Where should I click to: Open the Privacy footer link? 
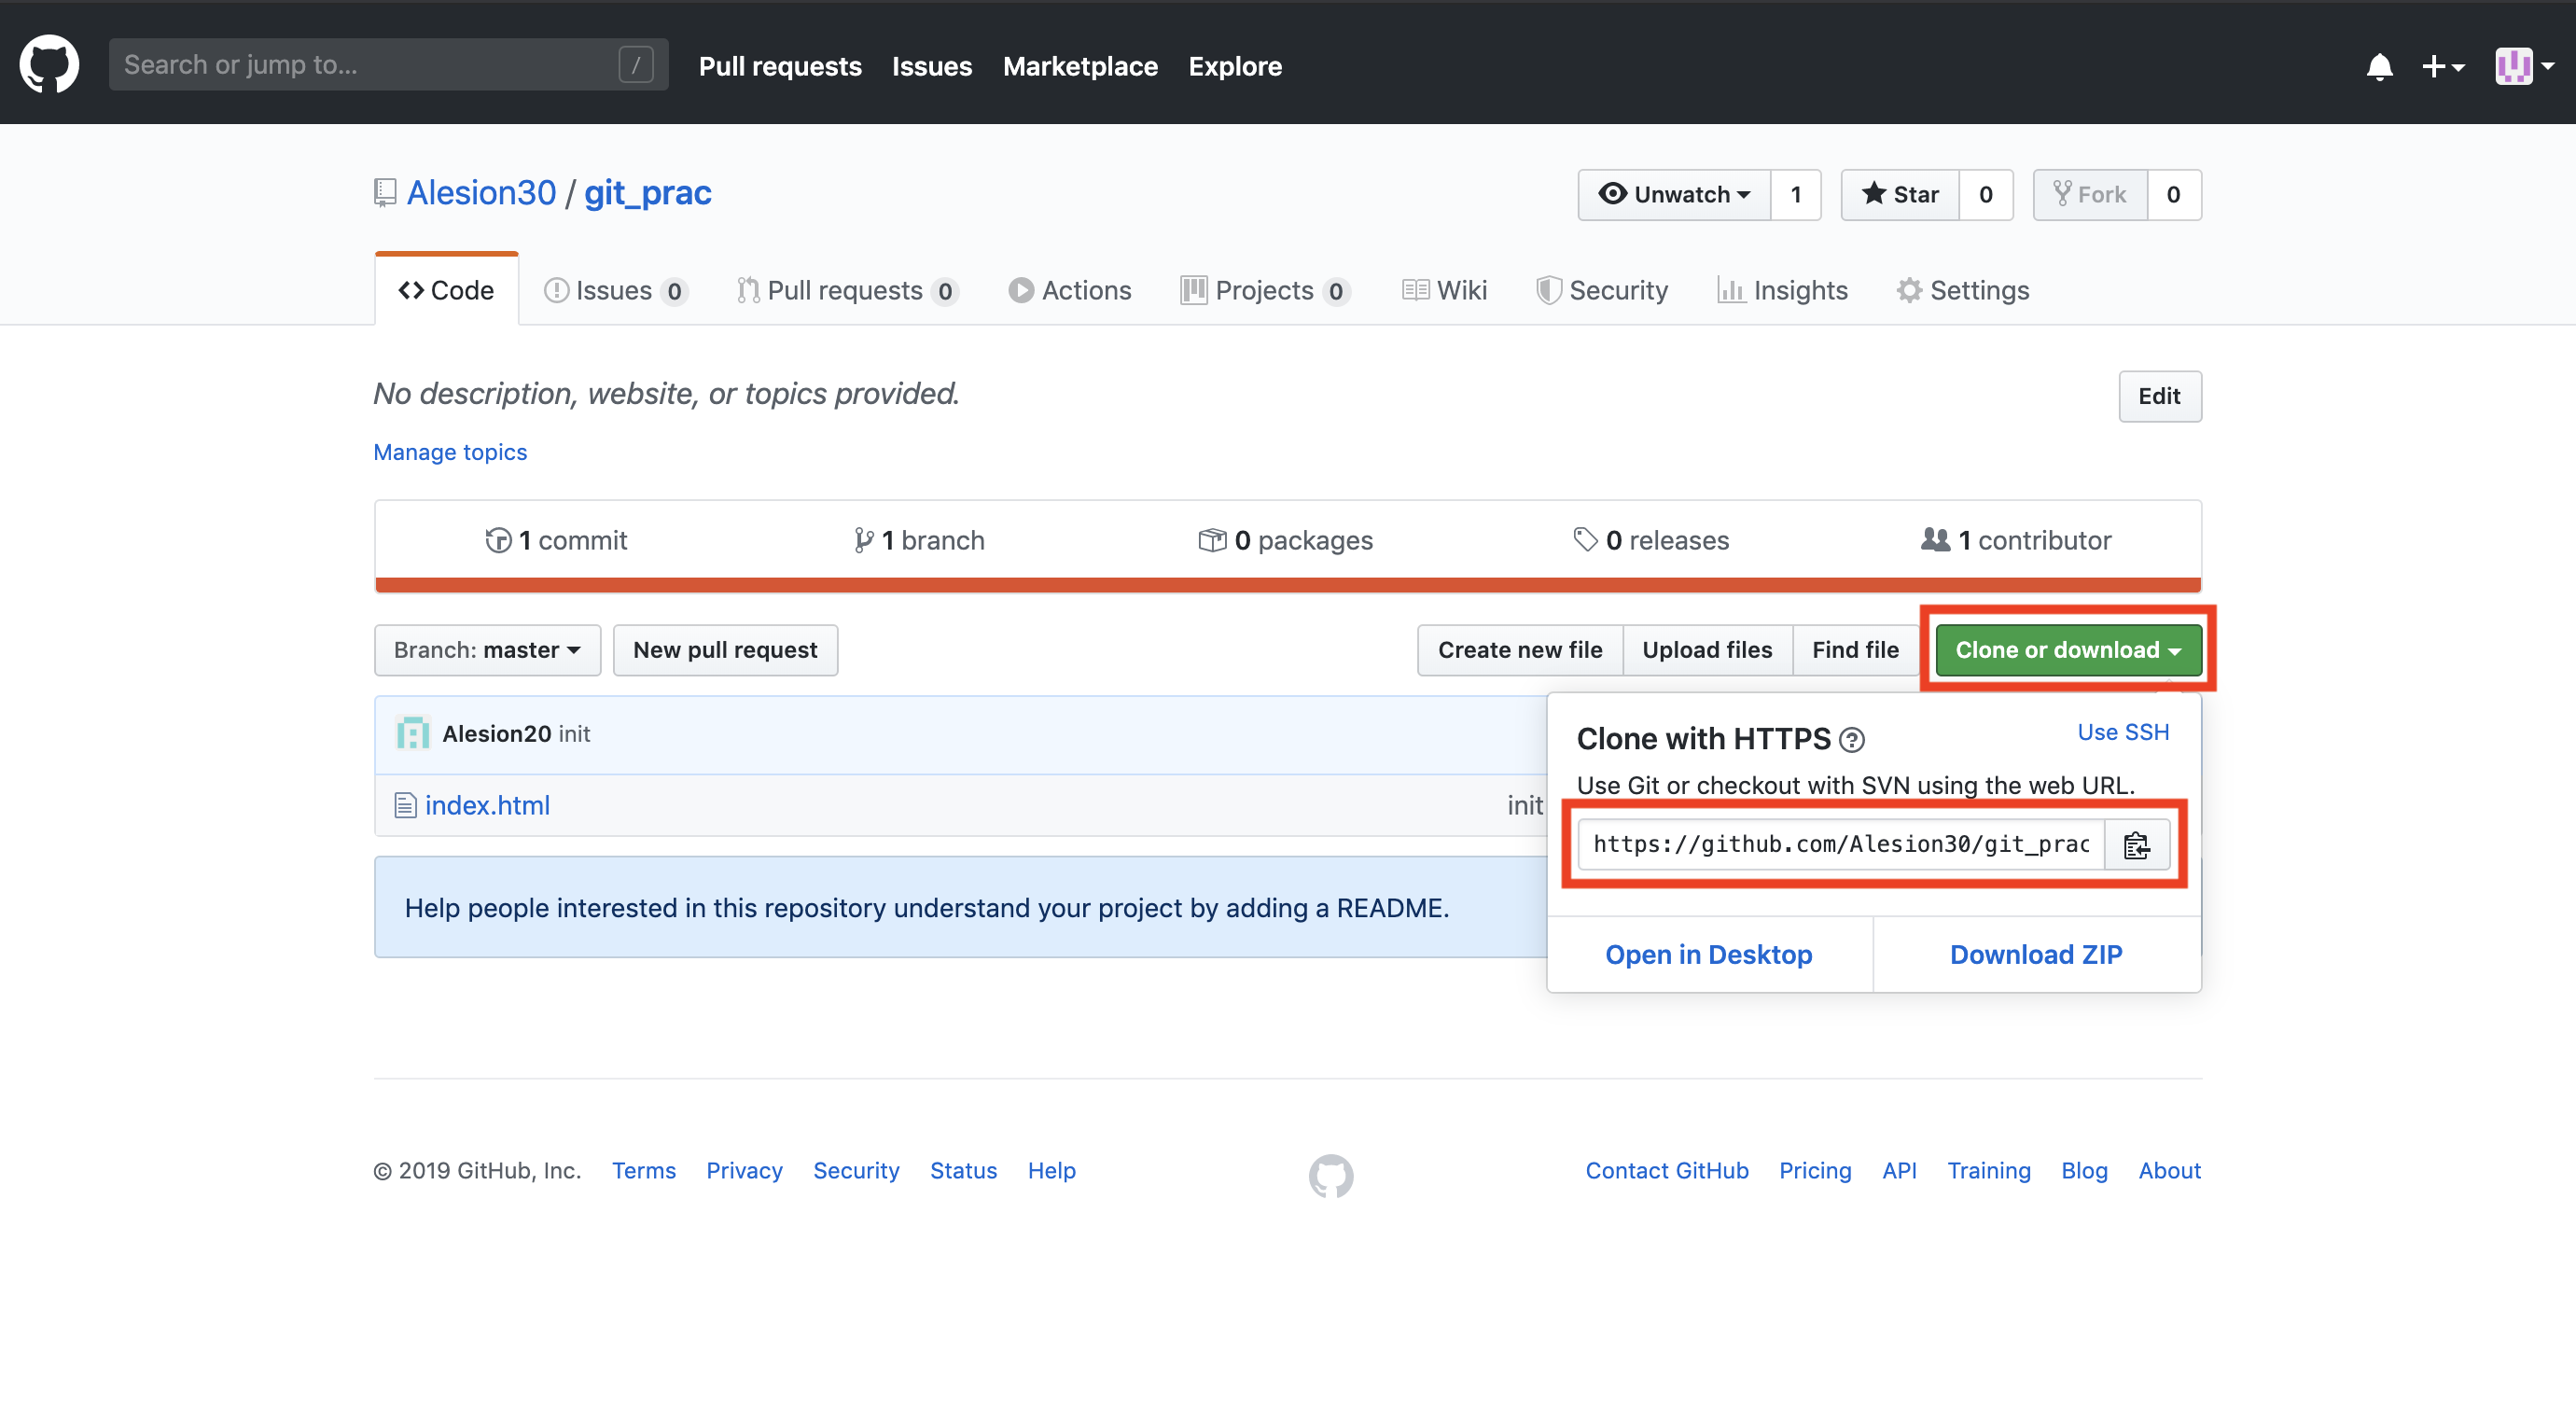click(744, 1170)
